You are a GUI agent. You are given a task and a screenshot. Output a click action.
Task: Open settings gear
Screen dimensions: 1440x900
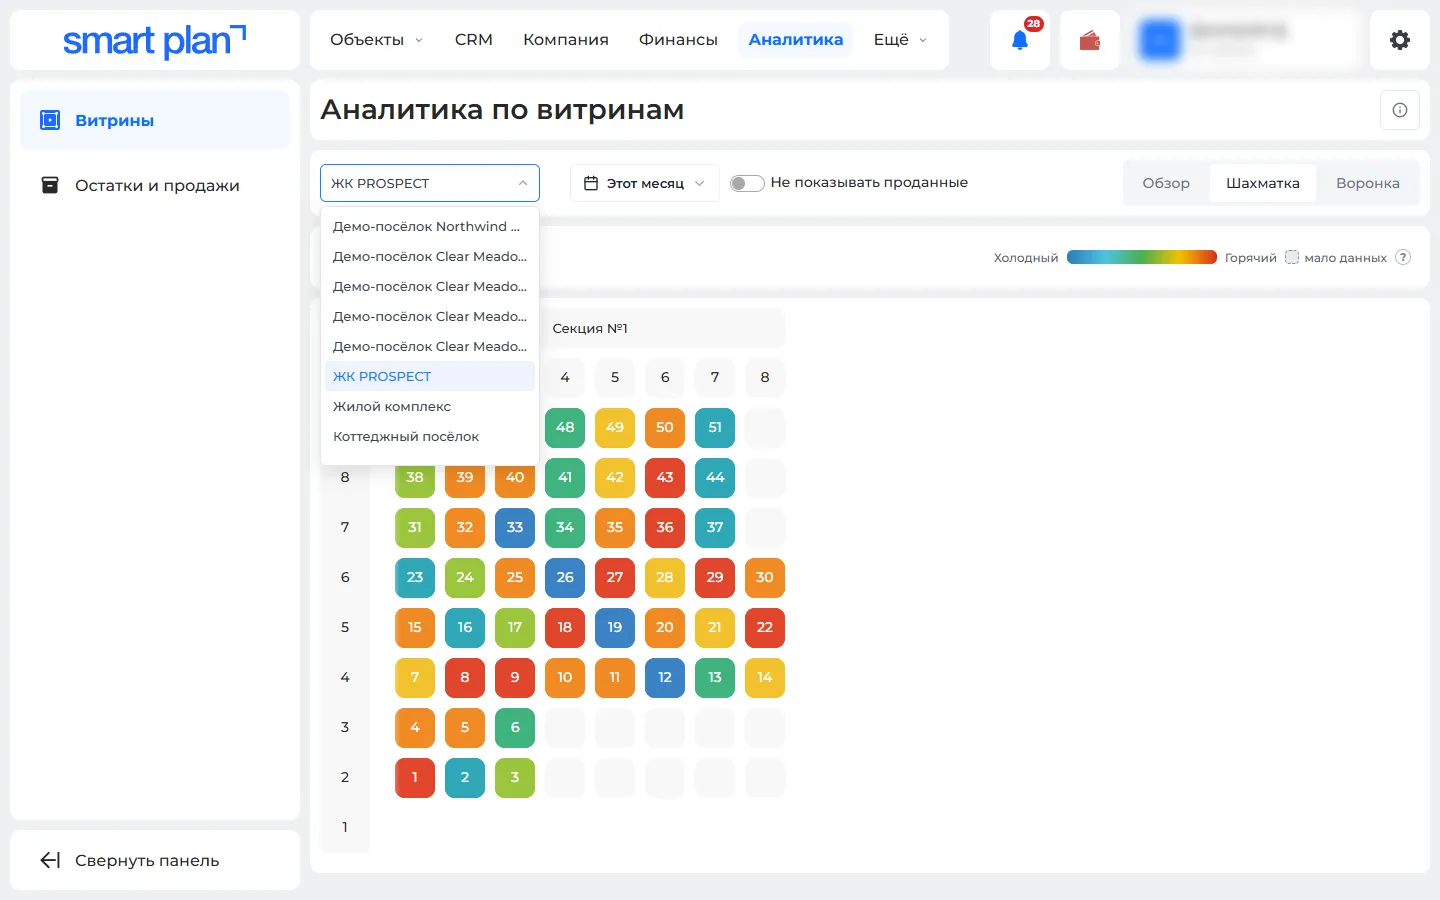tap(1400, 40)
